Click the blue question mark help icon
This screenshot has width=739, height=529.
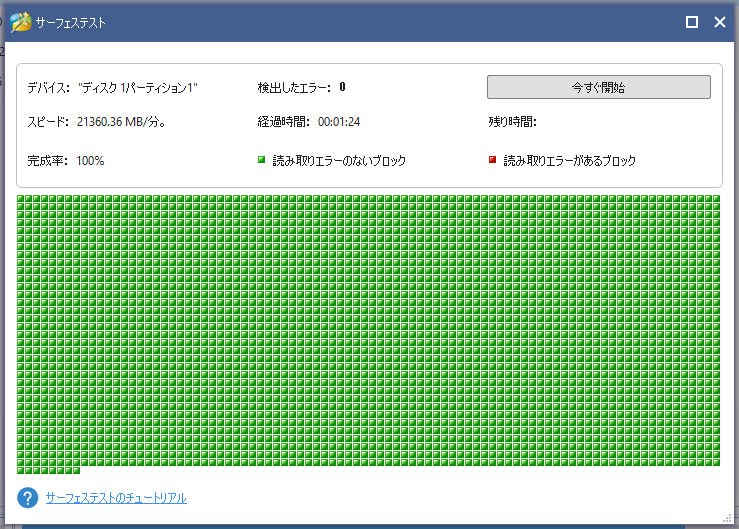click(x=28, y=498)
